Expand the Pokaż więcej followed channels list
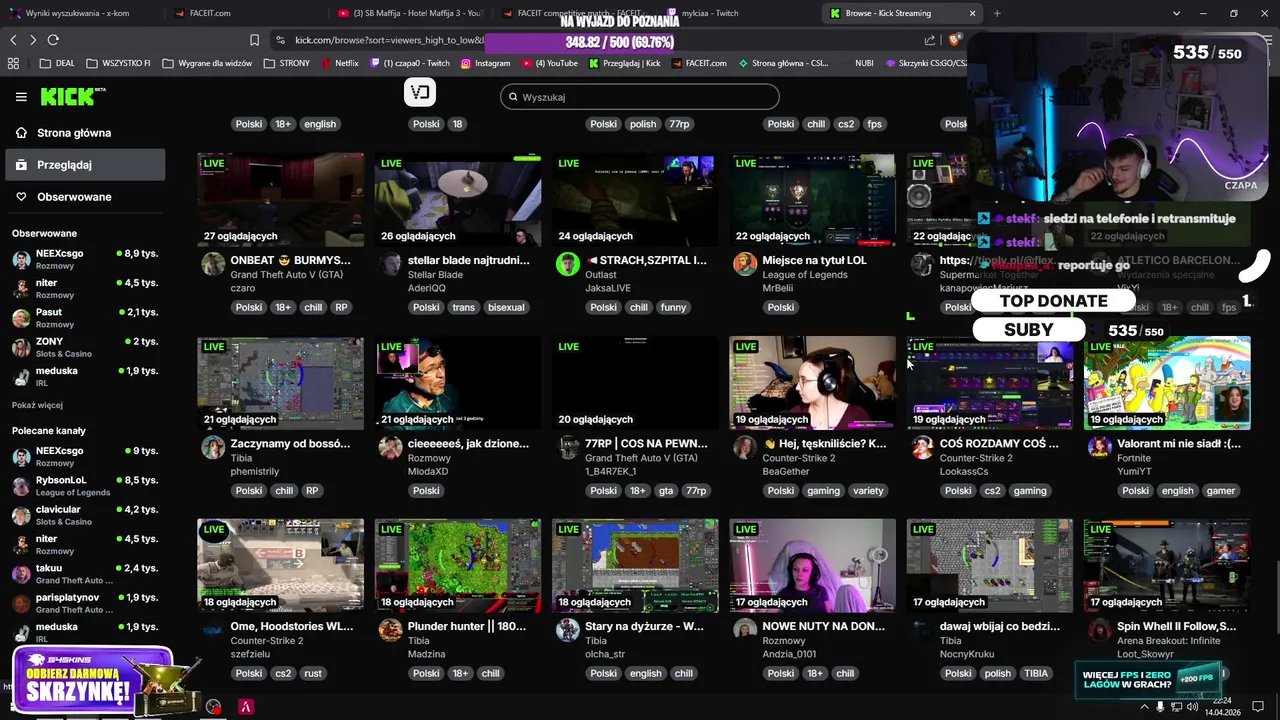The width and height of the screenshot is (1280, 720). pyautogui.click(x=37, y=405)
